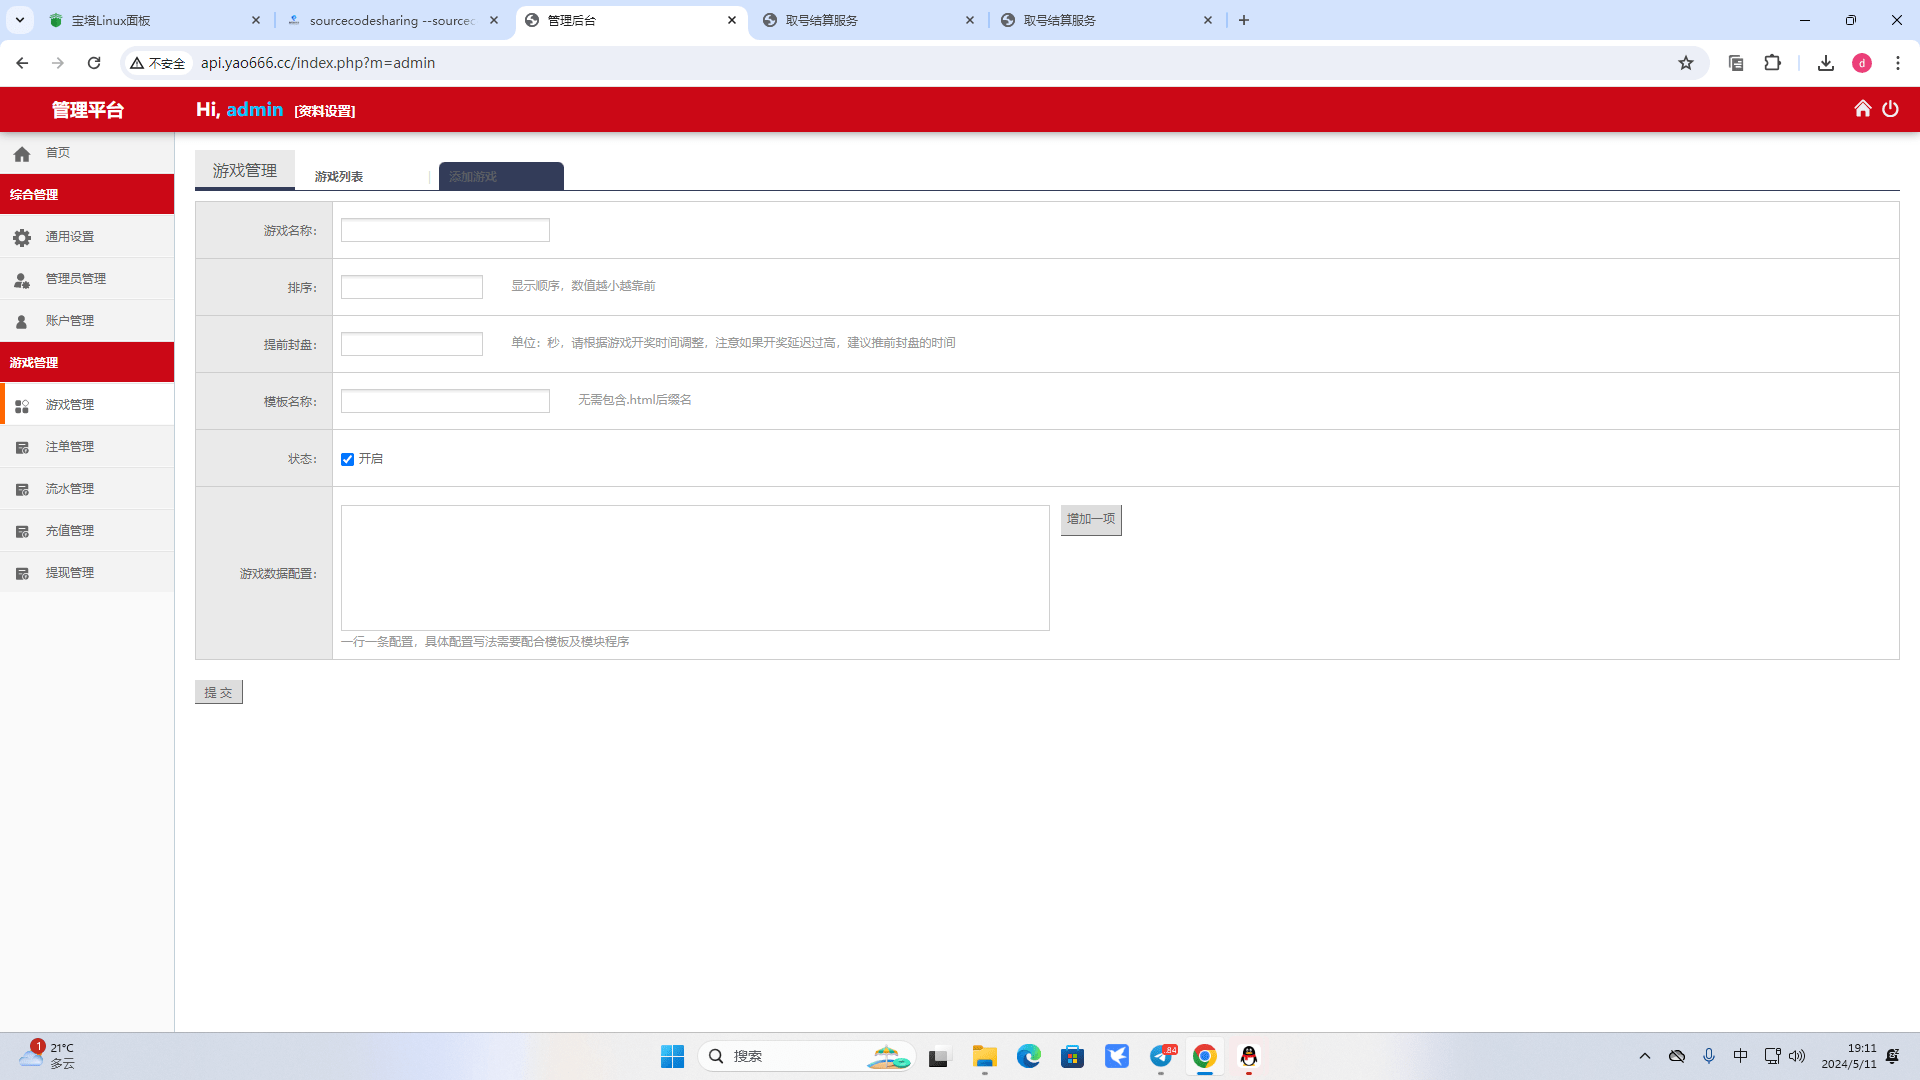Uncheck the 开启 status checkbox

click(x=347, y=459)
